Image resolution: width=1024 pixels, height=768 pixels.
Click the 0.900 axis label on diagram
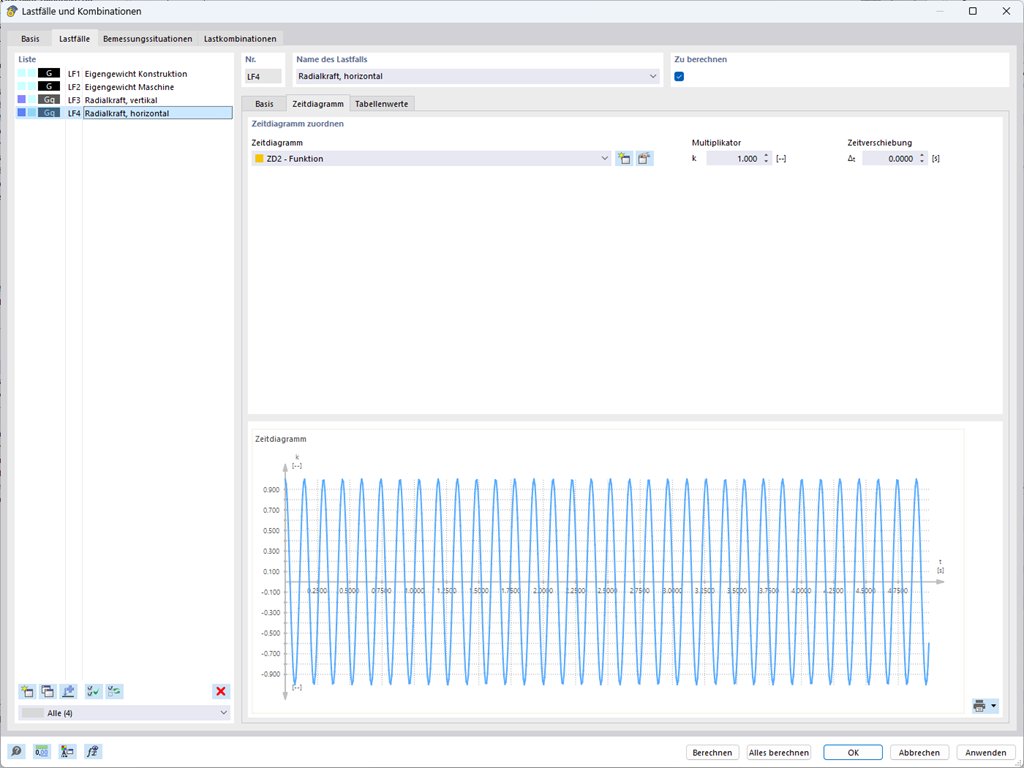point(271,490)
